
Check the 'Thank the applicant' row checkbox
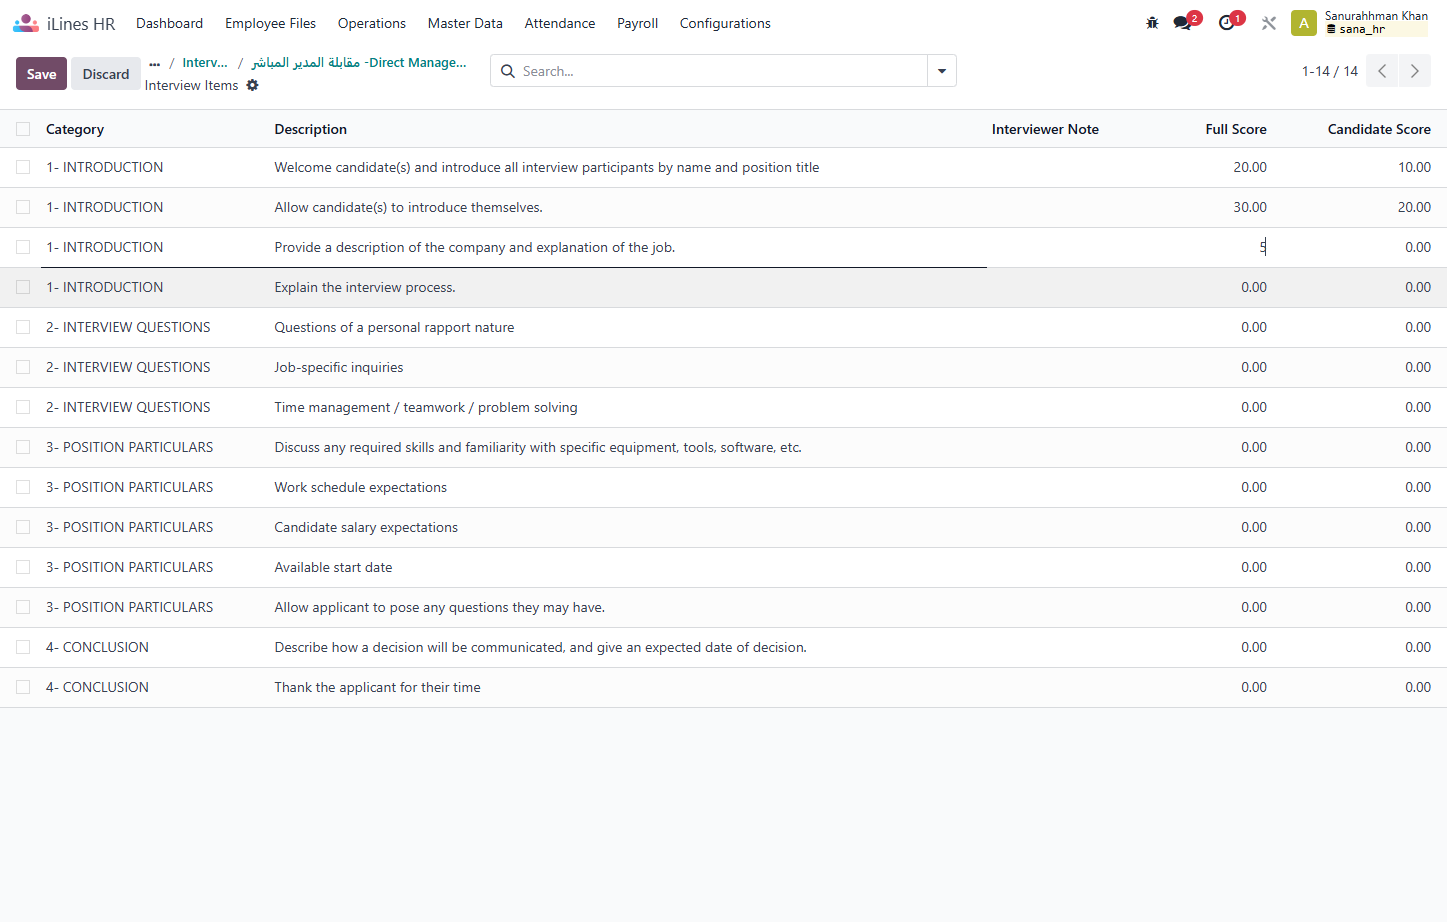point(23,687)
